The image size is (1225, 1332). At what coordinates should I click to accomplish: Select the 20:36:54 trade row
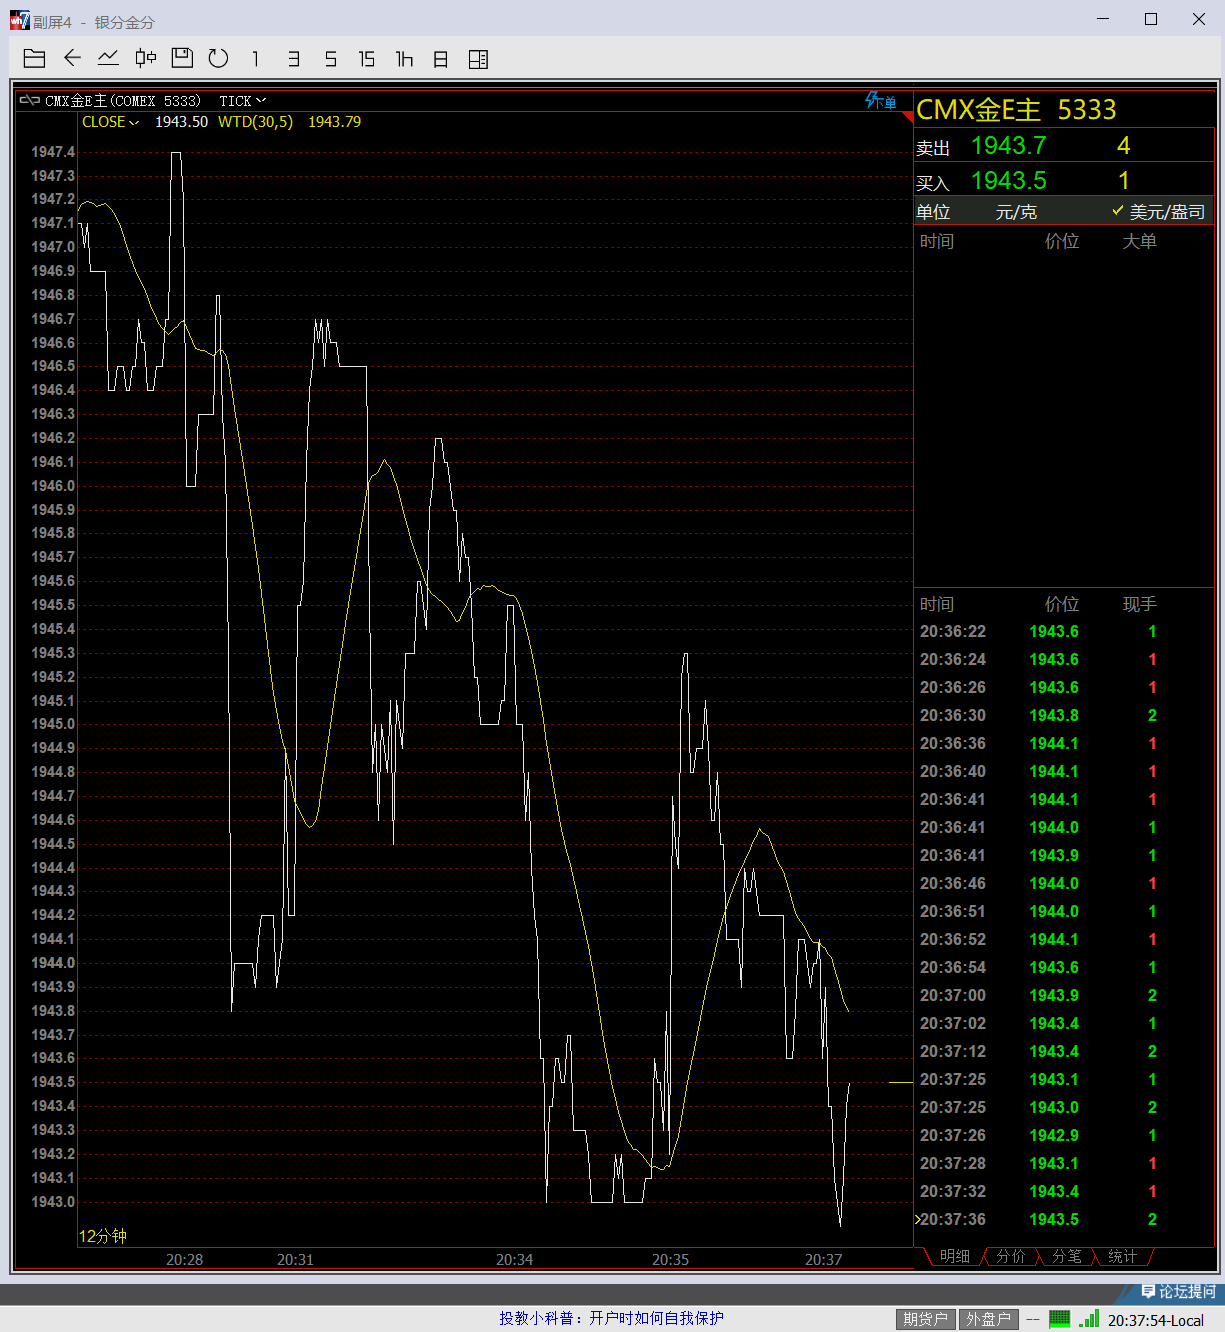pos(1064,968)
